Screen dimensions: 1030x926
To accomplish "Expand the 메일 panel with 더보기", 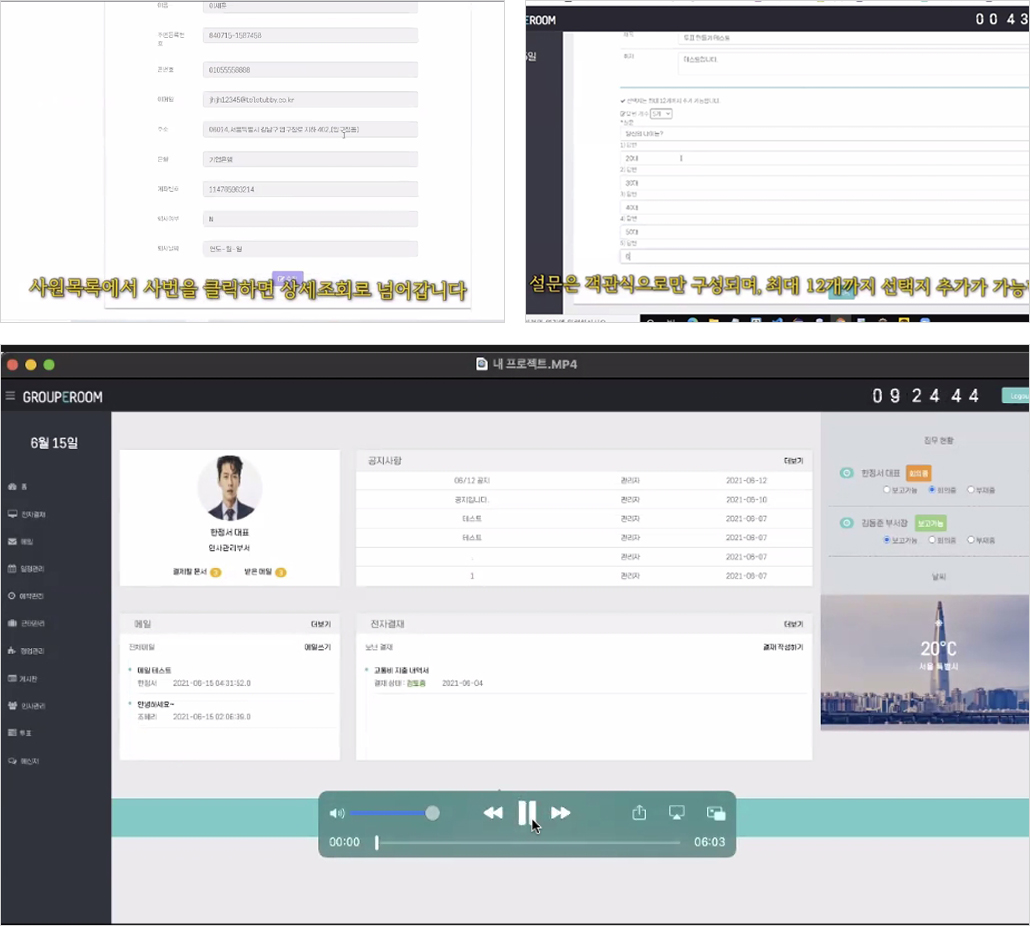I will point(321,624).
